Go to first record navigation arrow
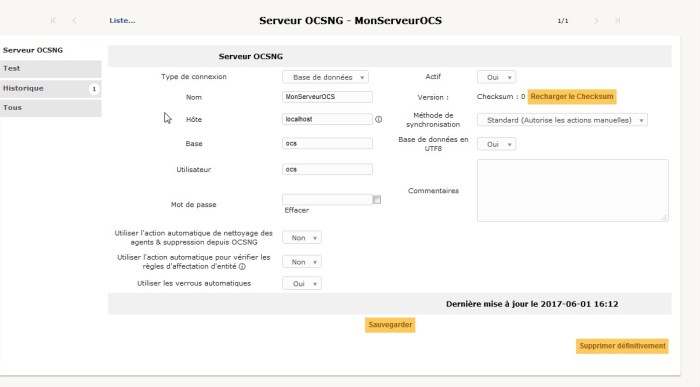Screen dimensions: 700x387 pos(53,21)
